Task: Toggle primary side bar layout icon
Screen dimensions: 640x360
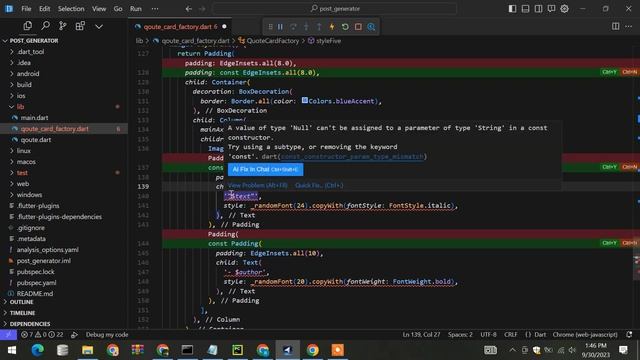Action: pyautogui.click(x=512, y=9)
